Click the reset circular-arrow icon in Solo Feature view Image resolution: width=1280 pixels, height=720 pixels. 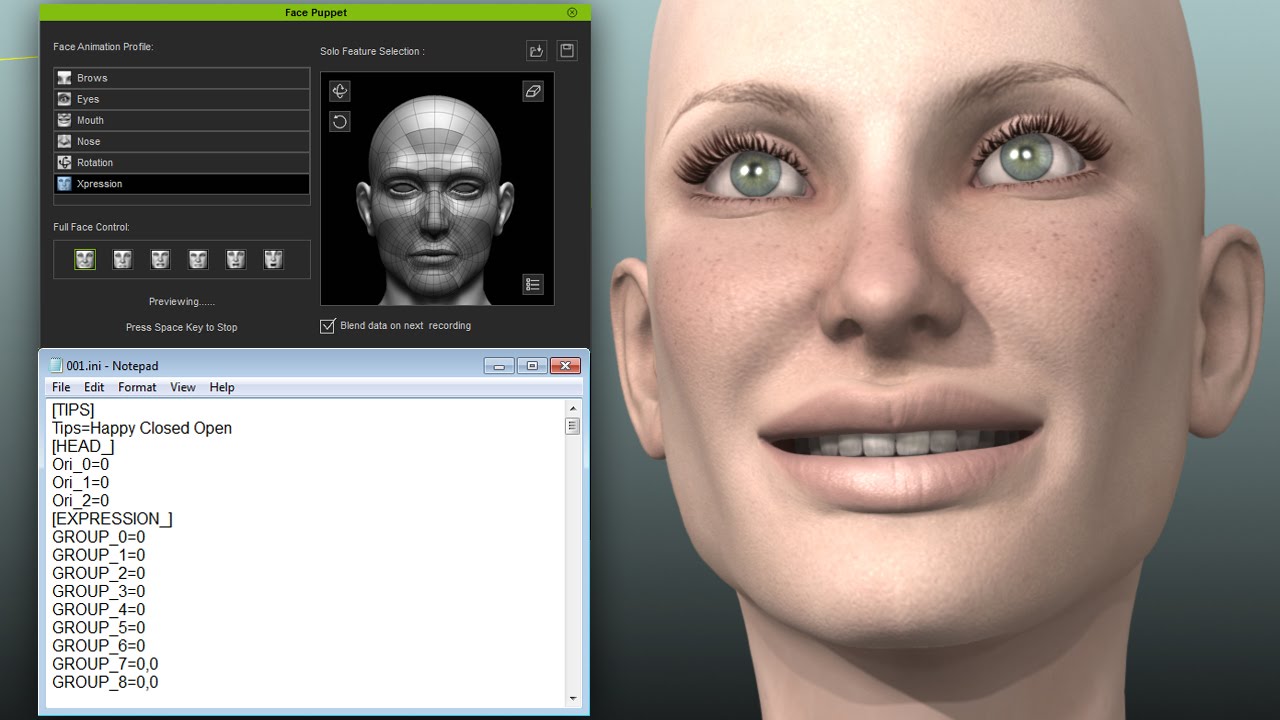tap(340, 121)
